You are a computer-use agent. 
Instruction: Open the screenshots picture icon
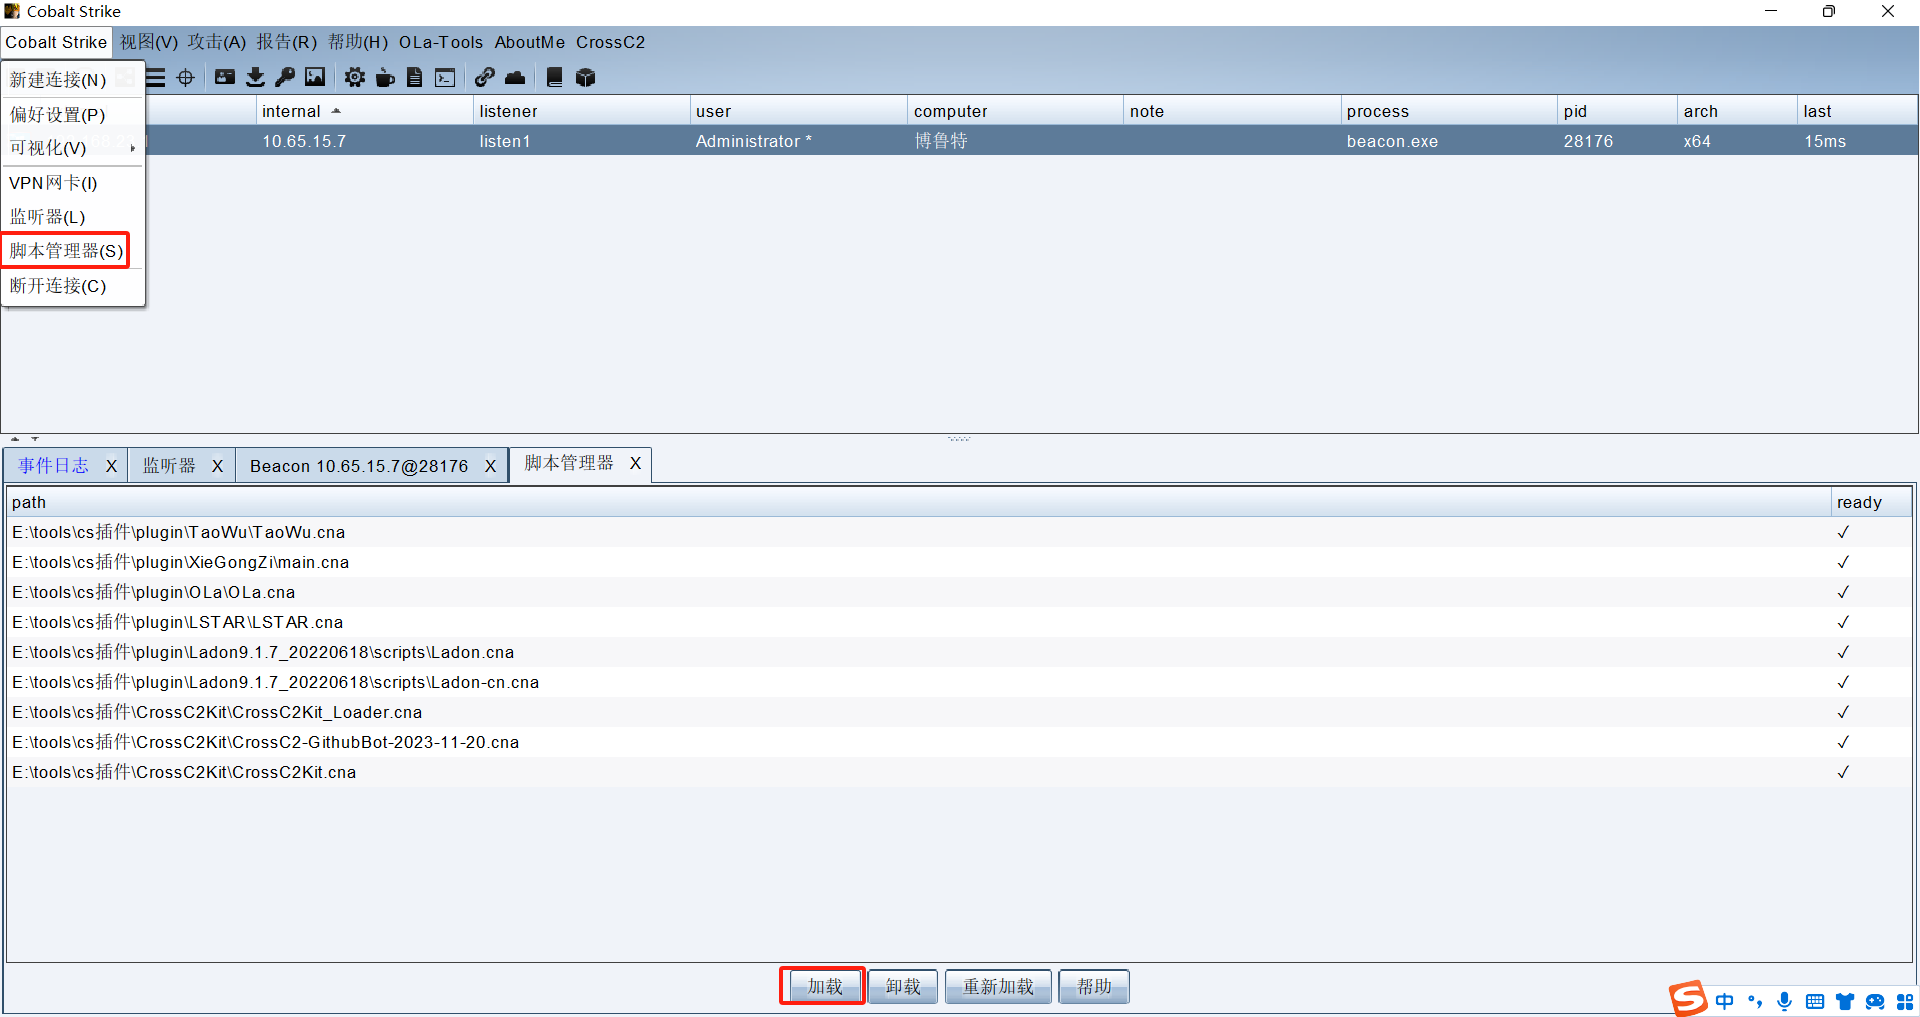coord(315,78)
